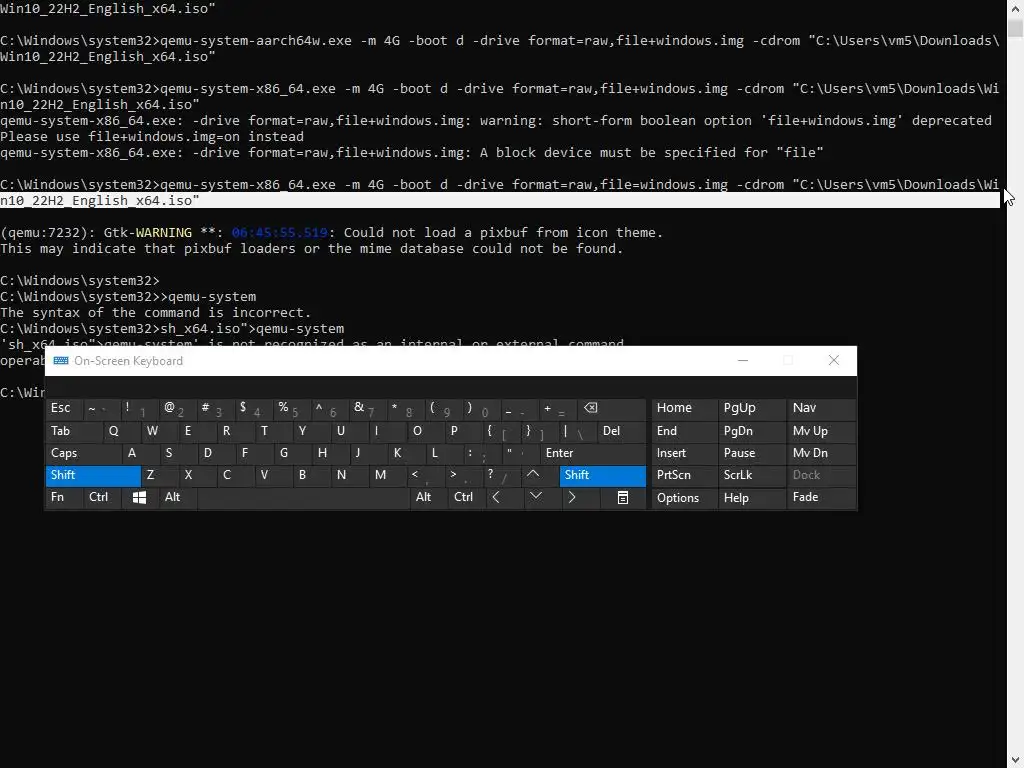Click the 5 percent key

click(x=291, y=408)
